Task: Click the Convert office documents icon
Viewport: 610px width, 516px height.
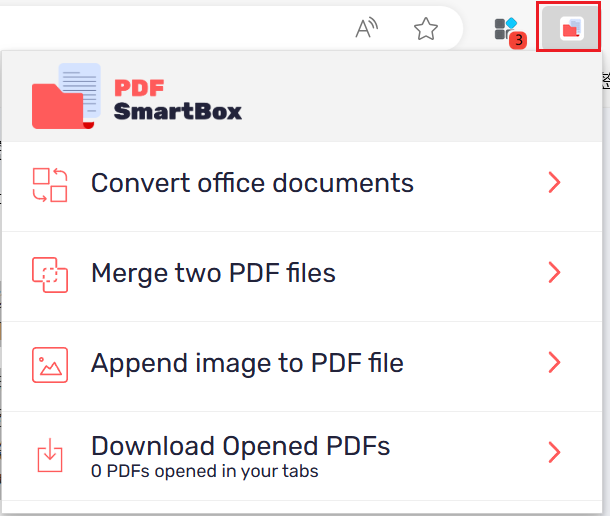Action: (x=50, y=185)
